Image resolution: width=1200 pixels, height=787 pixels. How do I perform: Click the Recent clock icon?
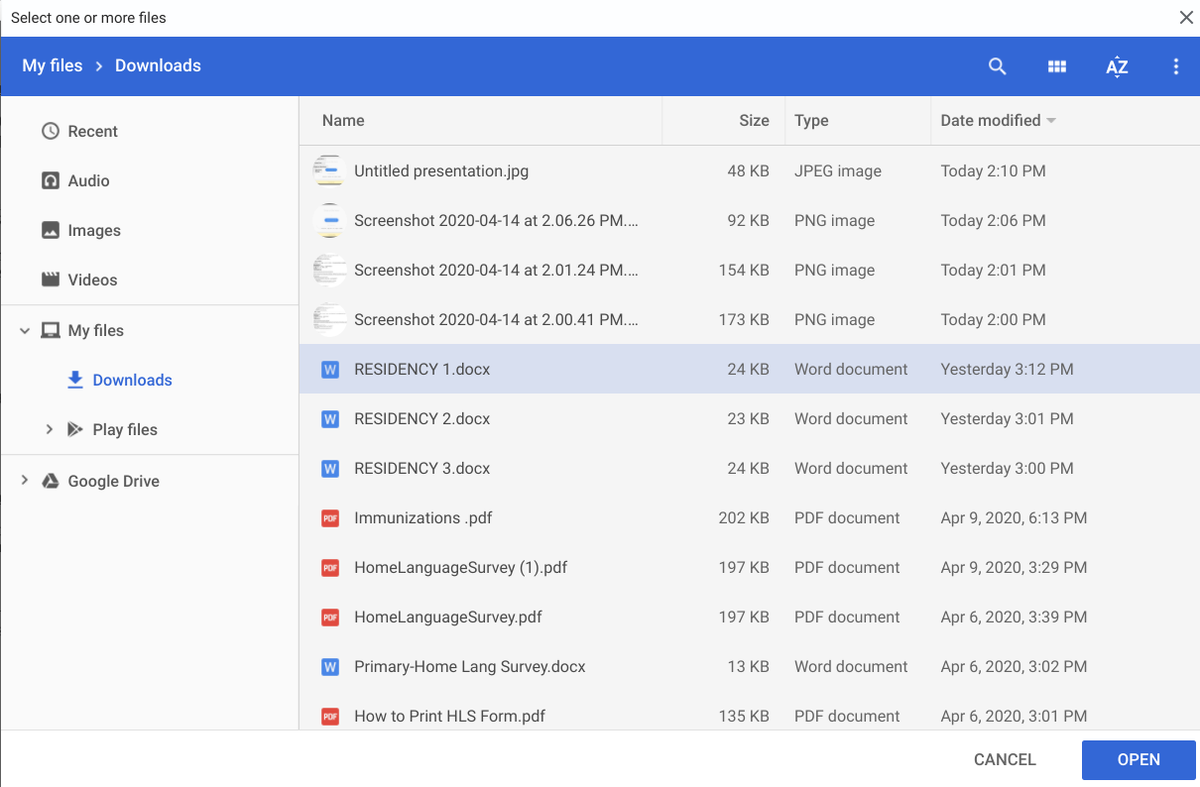[51, 131]
